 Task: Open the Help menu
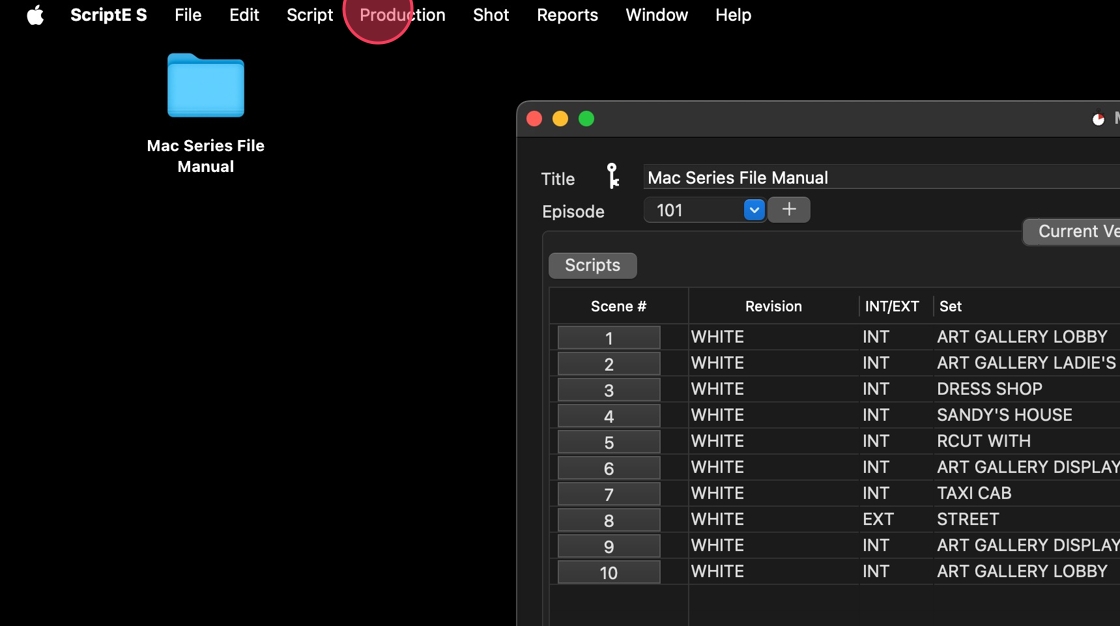click(733, 15)
